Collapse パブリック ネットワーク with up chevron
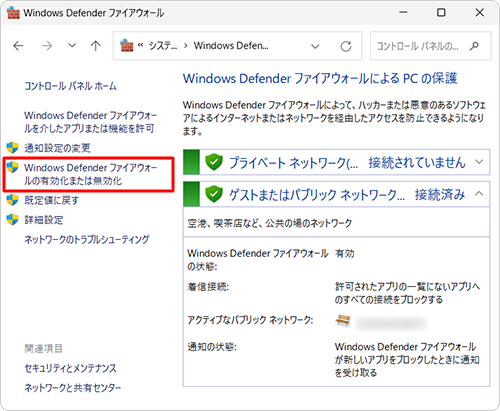Viewport: 500px width, 411px height. click(479, 194)
